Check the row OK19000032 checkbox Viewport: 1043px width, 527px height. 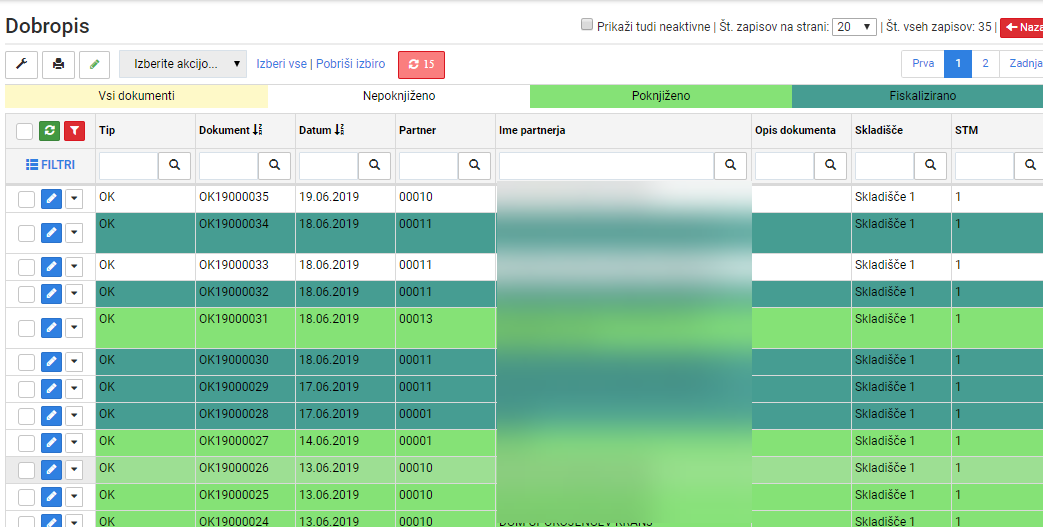click(x=26, y=293)
